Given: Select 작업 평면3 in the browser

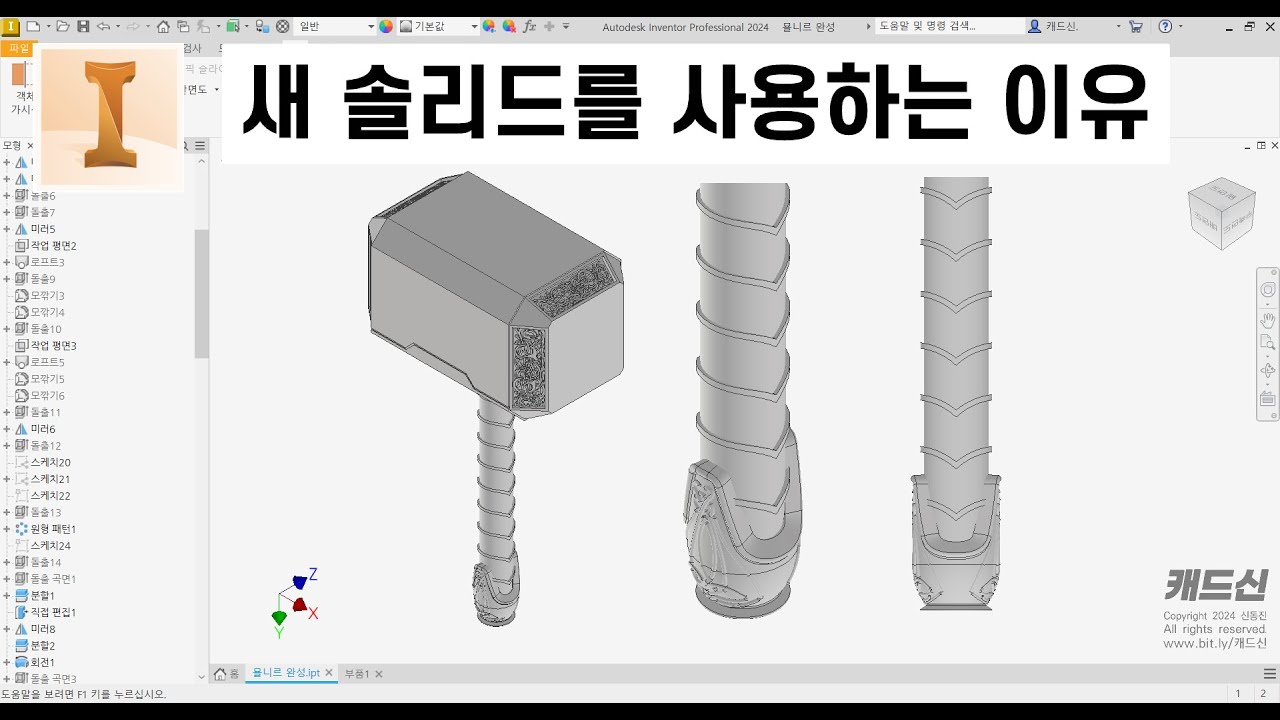Looking at the screenshot, I should pos(53,346).
